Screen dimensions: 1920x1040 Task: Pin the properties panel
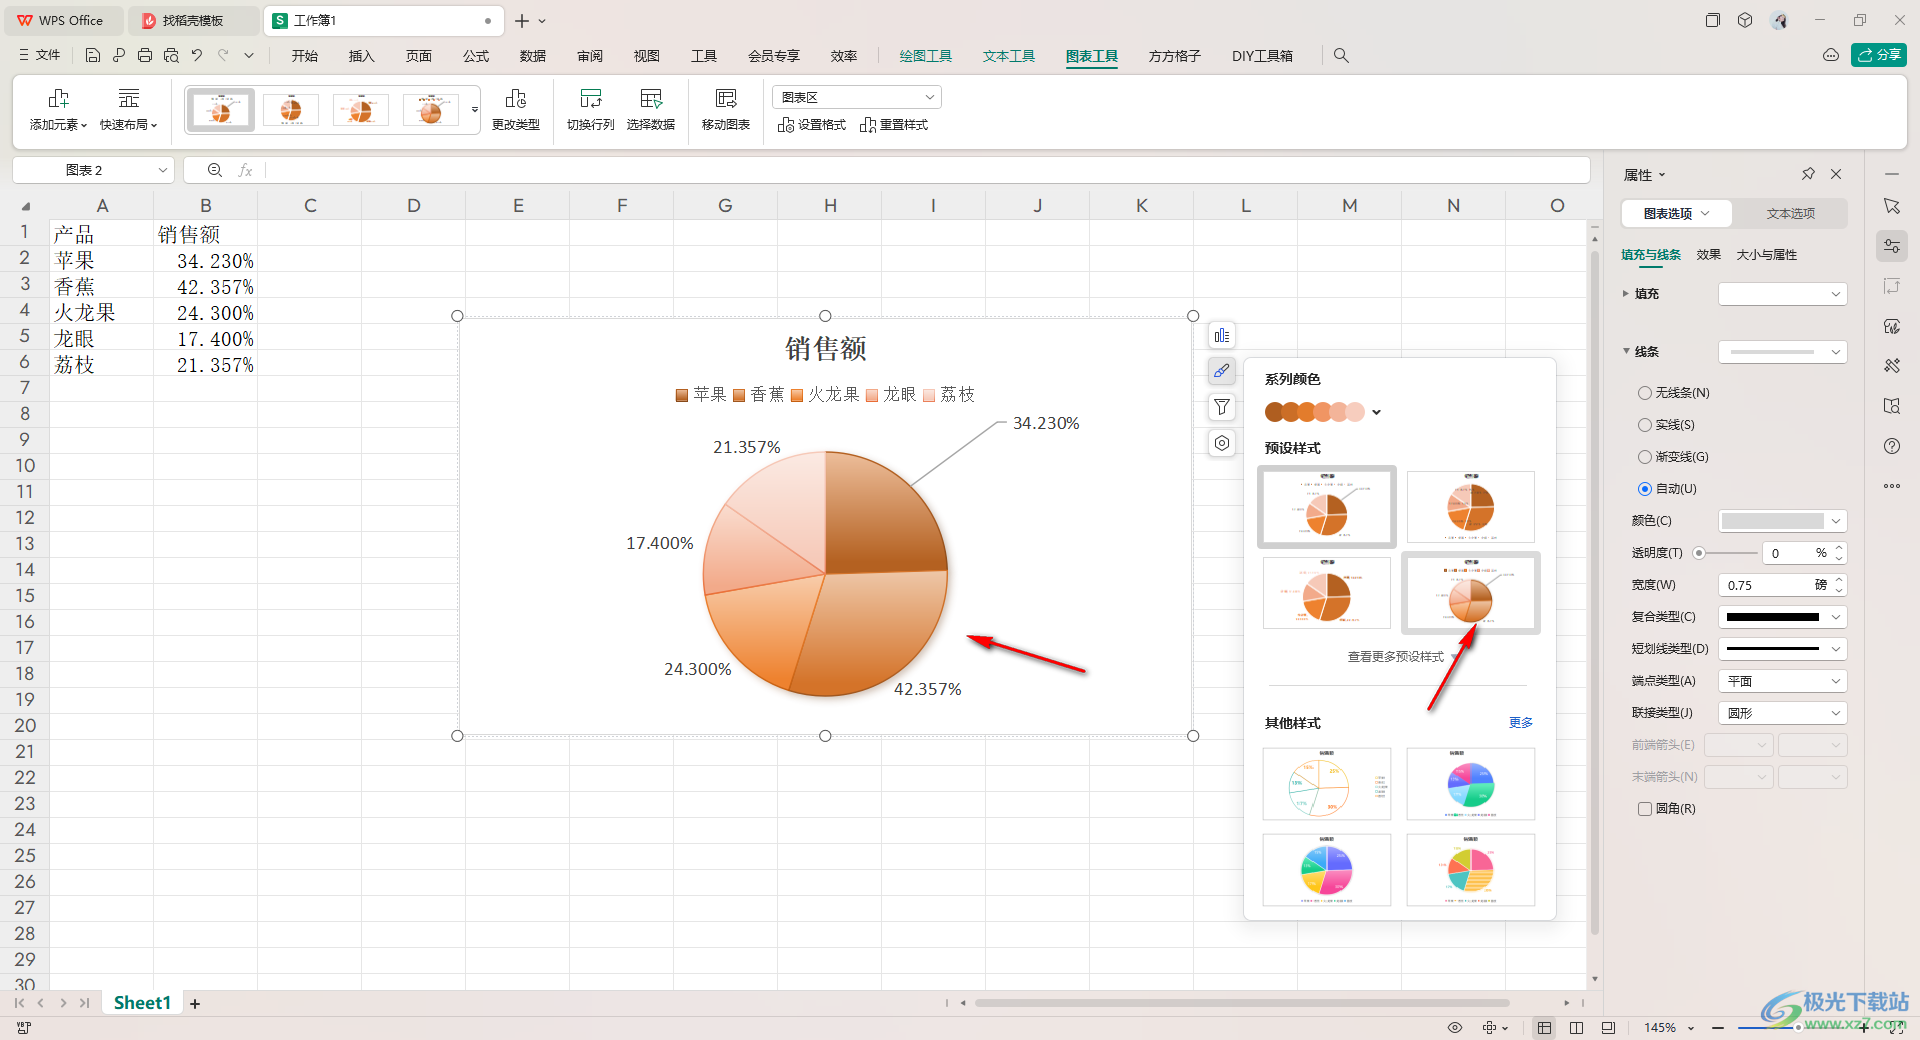[1808, 174]
